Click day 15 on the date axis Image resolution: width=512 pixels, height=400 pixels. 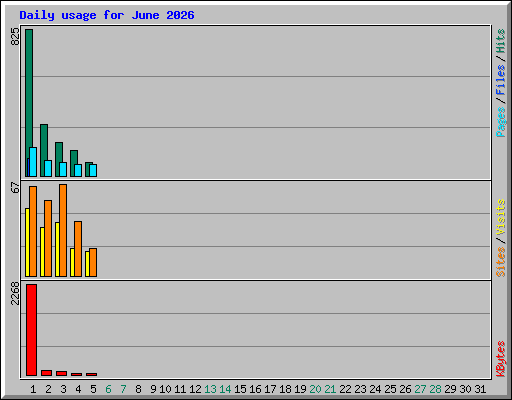(x=240, y=389)
